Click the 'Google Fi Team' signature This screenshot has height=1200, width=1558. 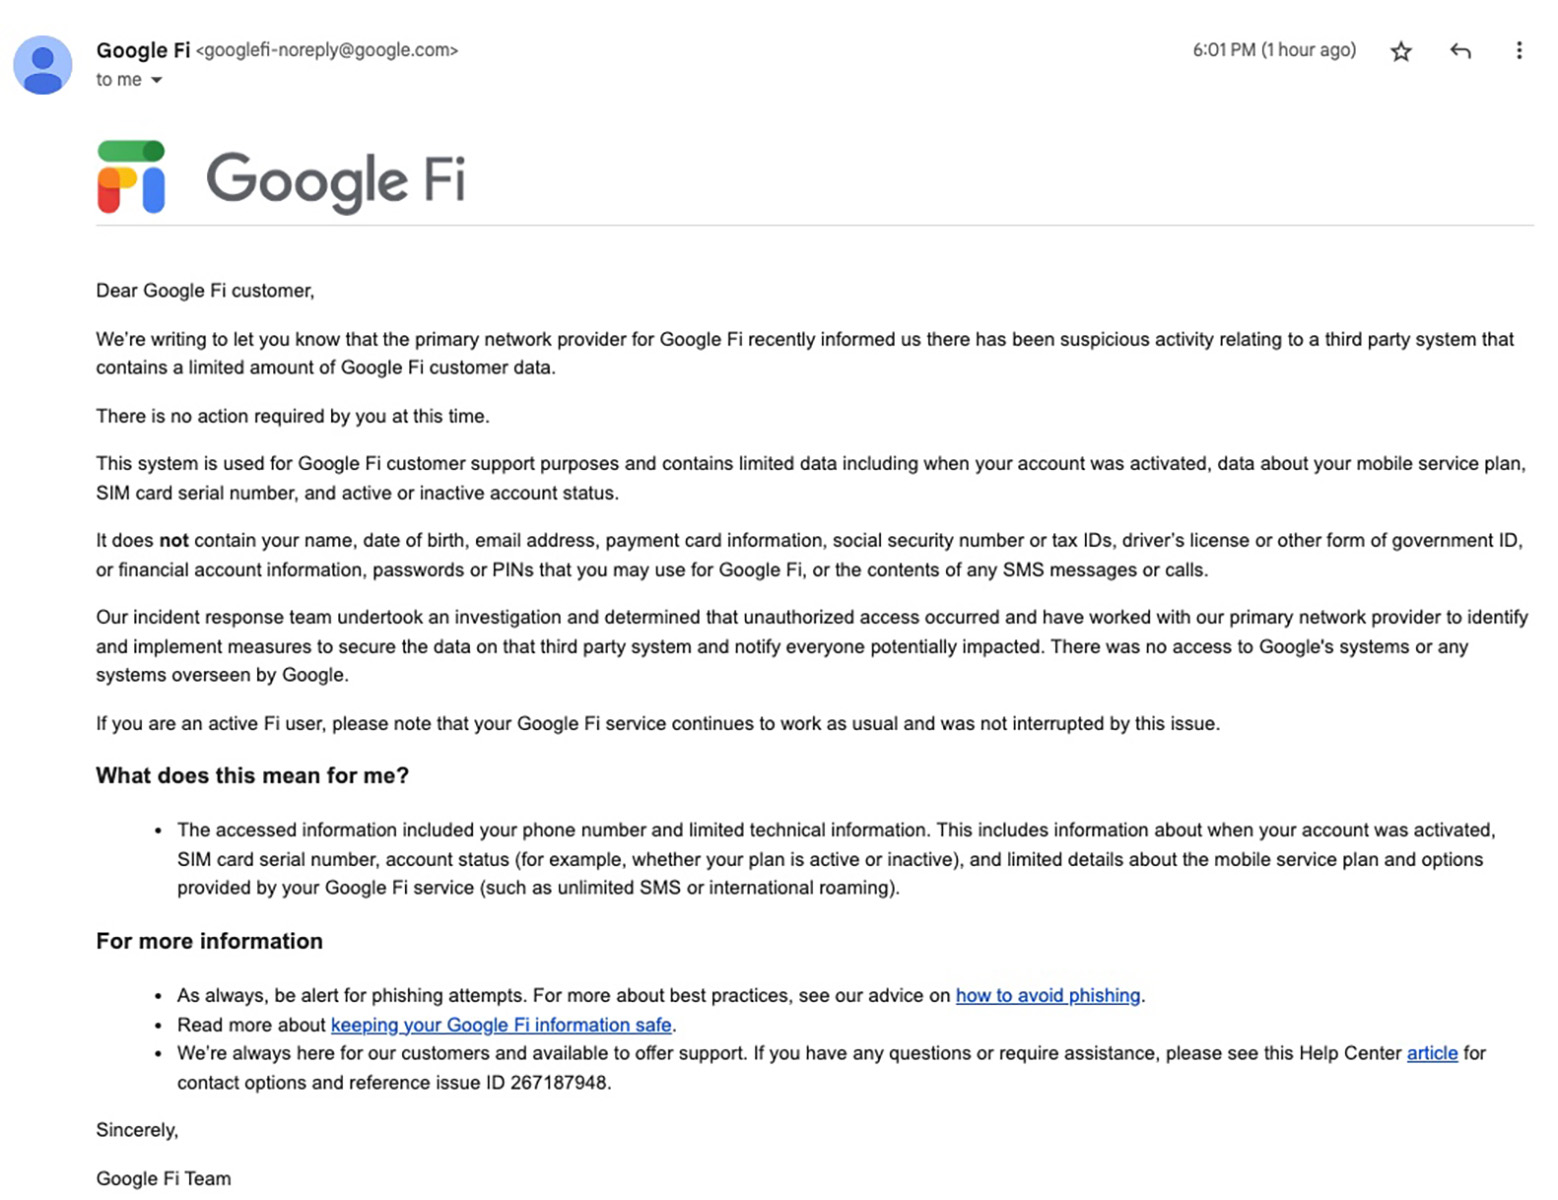coord(163,1178)
